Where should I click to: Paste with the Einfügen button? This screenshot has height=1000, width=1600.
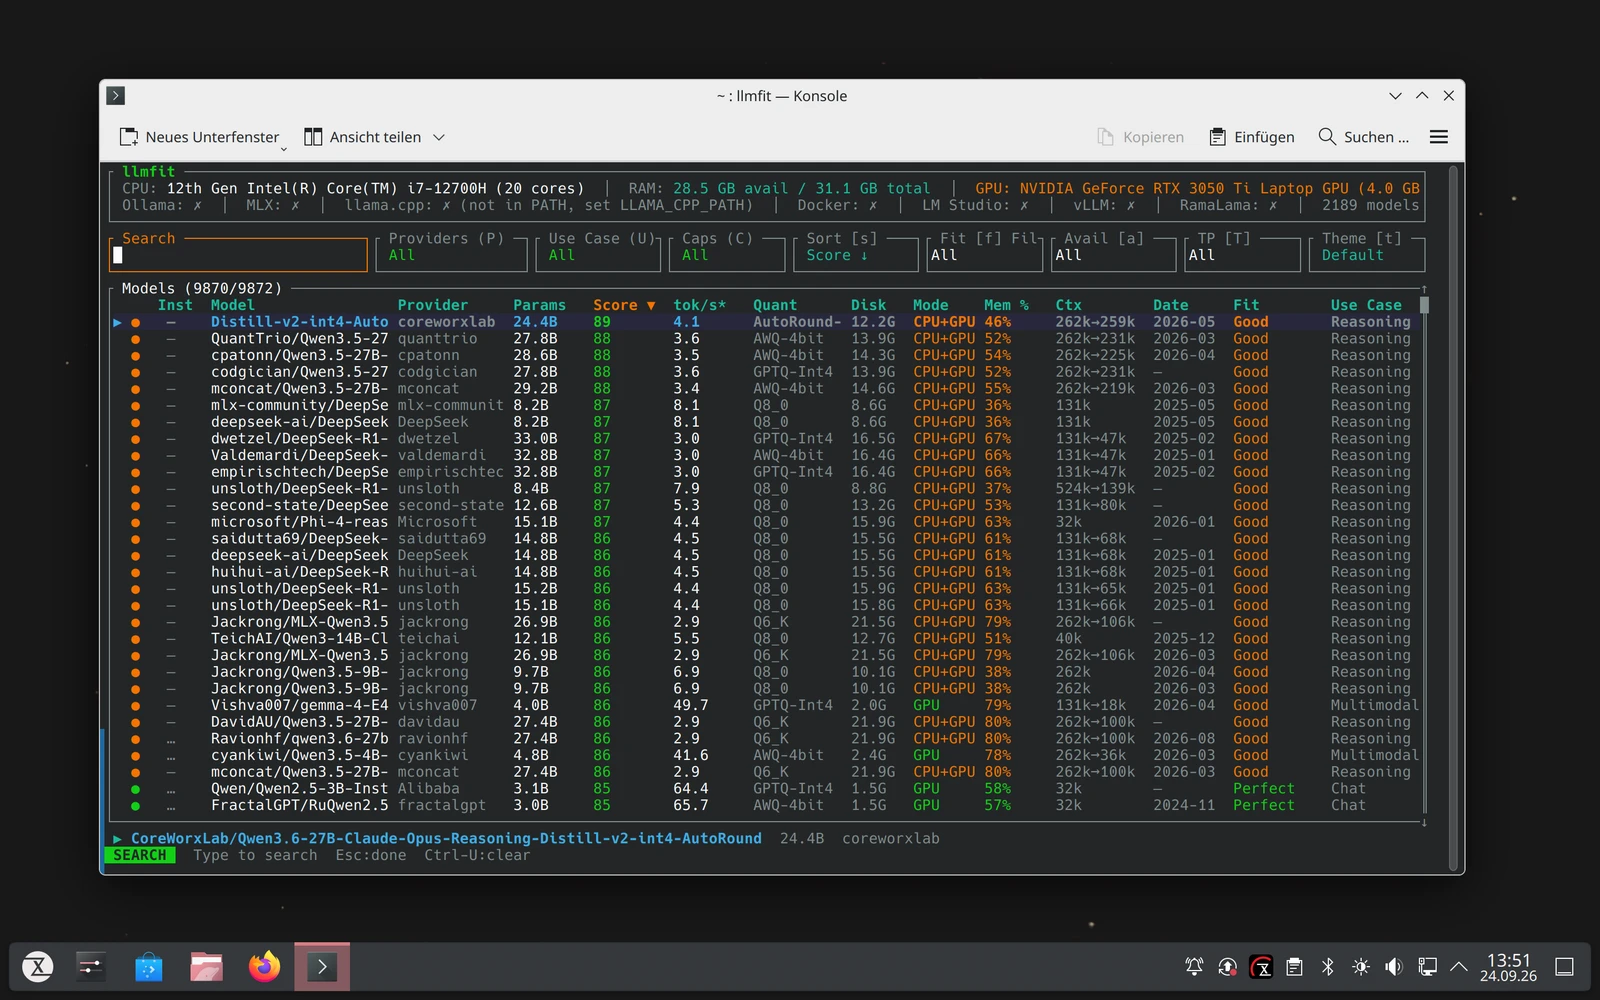(x=1252, y=137)
